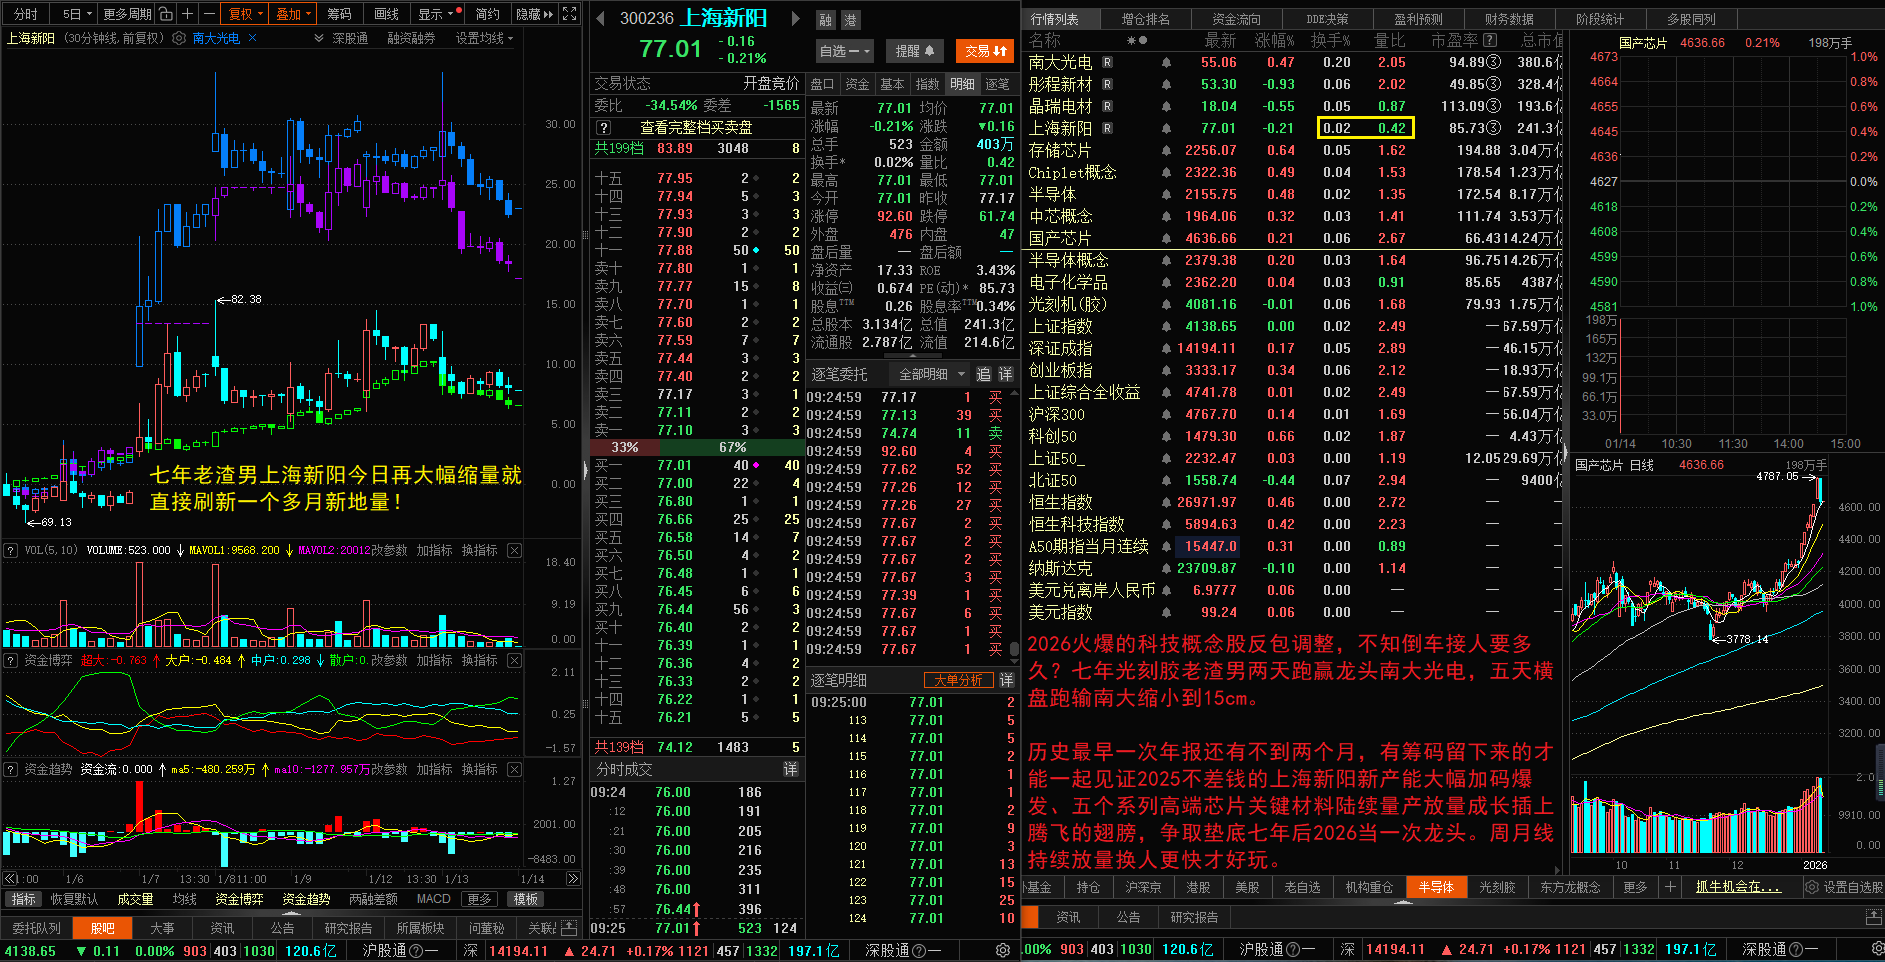Open chart settings gear beside 前复权
Screen dimensions: 1885x962
coord(179,38)
